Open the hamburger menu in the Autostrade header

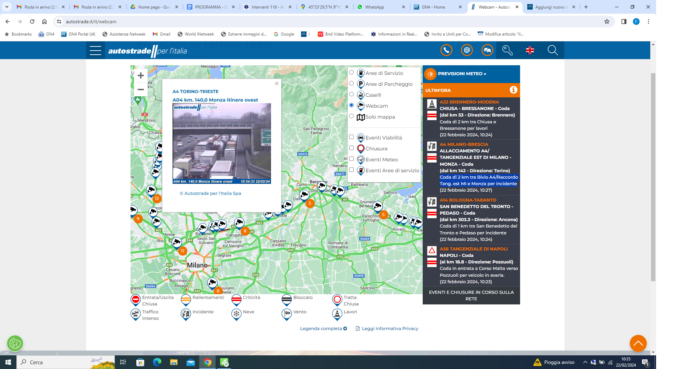[95, 51]
